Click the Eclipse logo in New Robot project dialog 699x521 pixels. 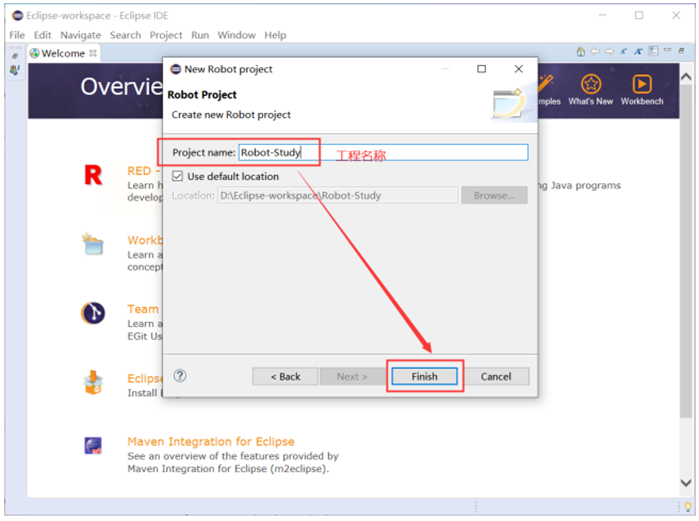coord(176,69)
